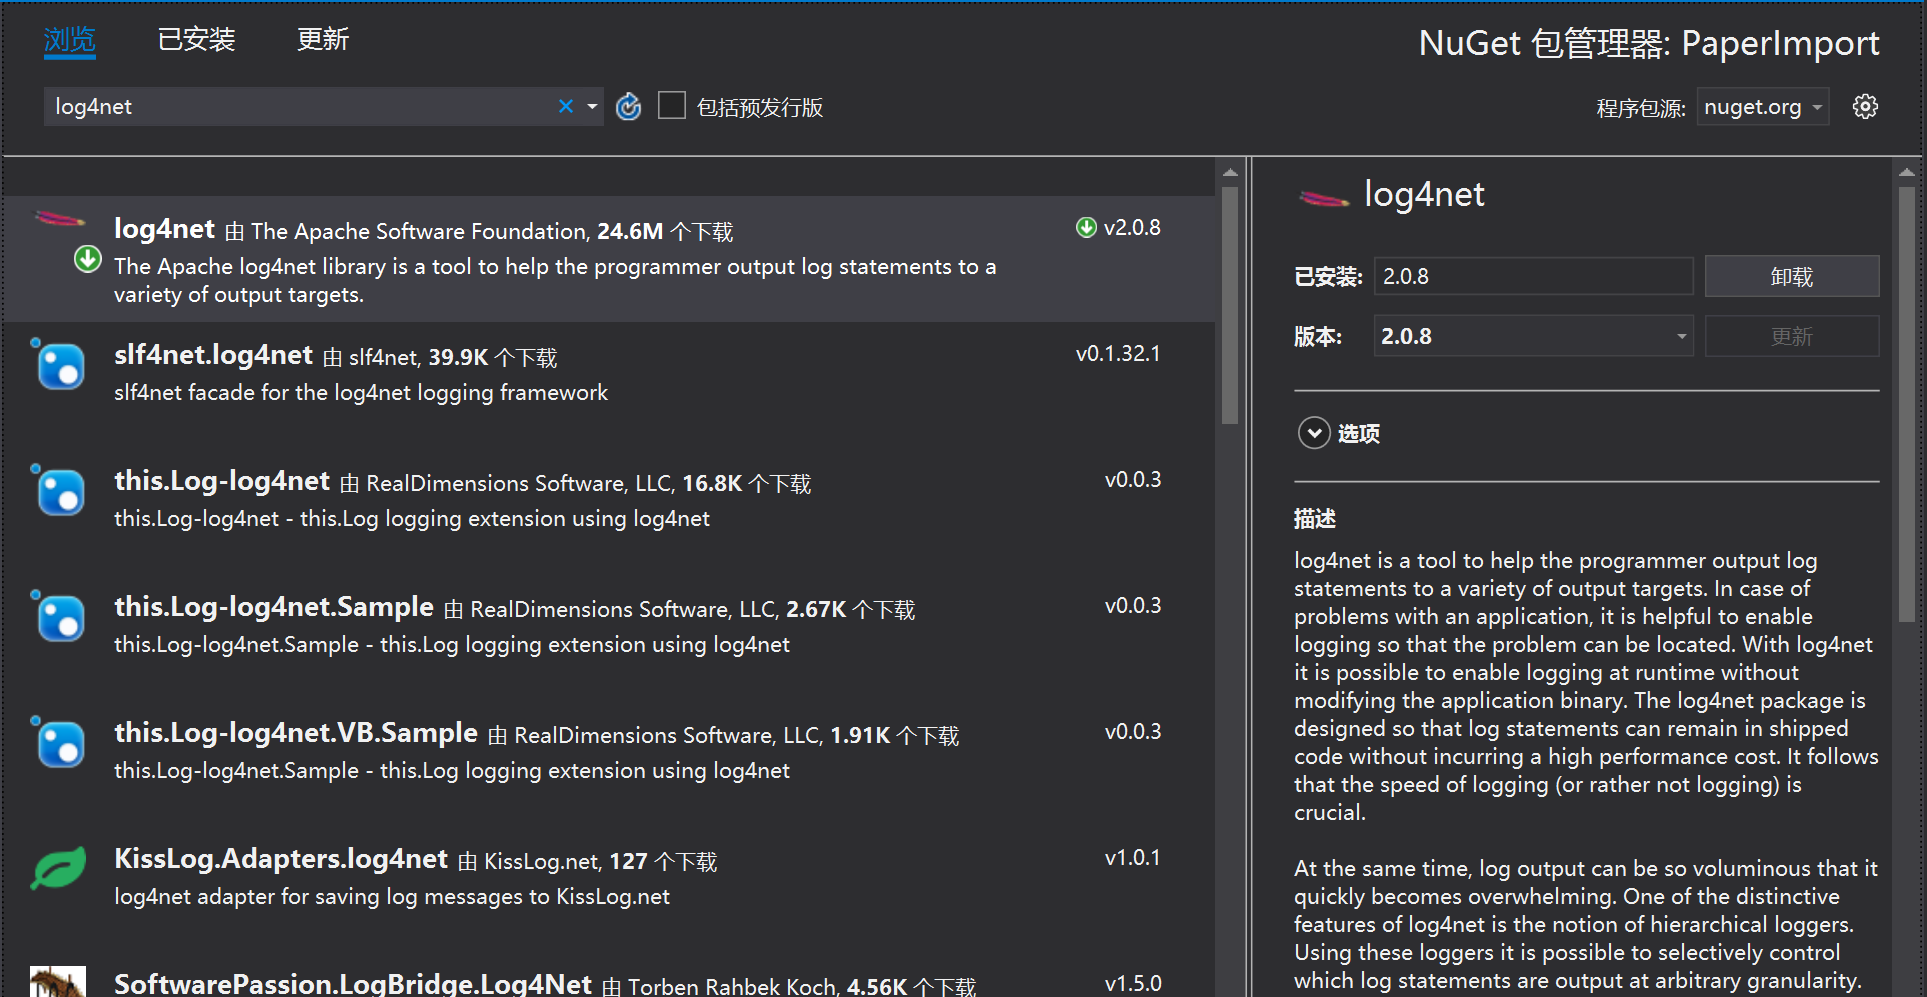Click the this.Log-log4net.VB.Sample package title
Image resolution: width=1927 pixels, height=997 pixels.
click(x=296, y=733)
